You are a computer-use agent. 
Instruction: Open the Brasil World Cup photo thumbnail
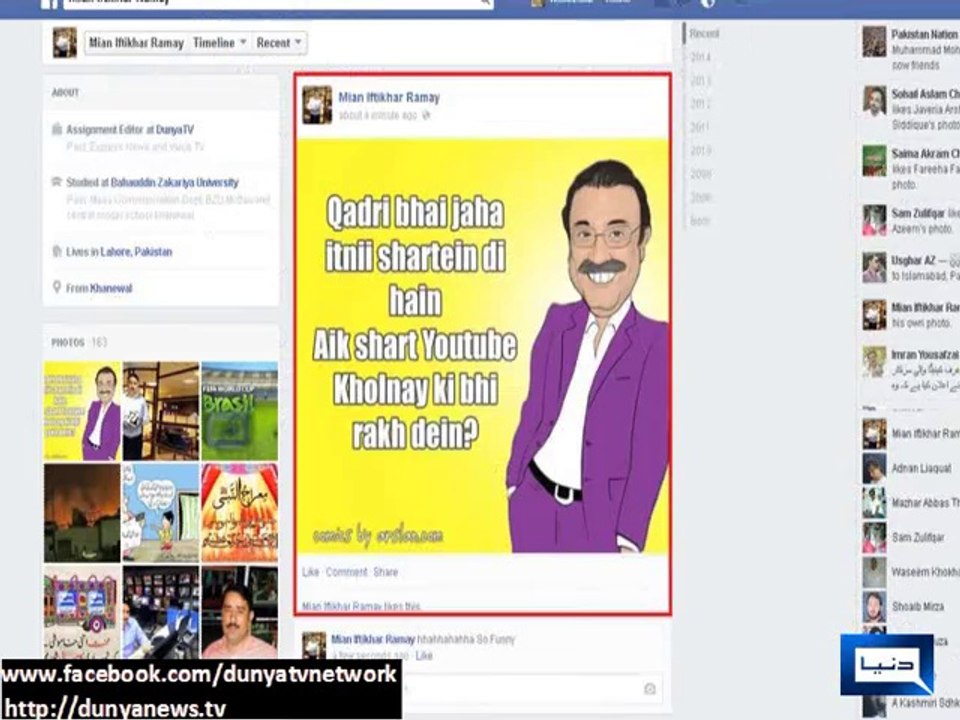coord(239,411)
